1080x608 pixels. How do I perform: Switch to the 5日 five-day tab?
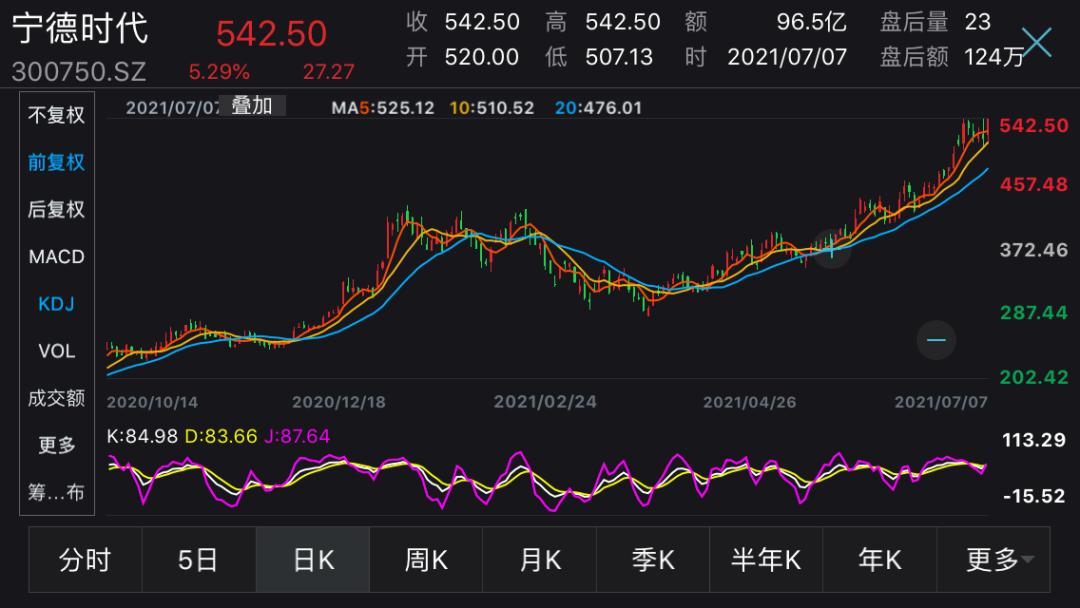pyautogui.click(x=198, y=560)
